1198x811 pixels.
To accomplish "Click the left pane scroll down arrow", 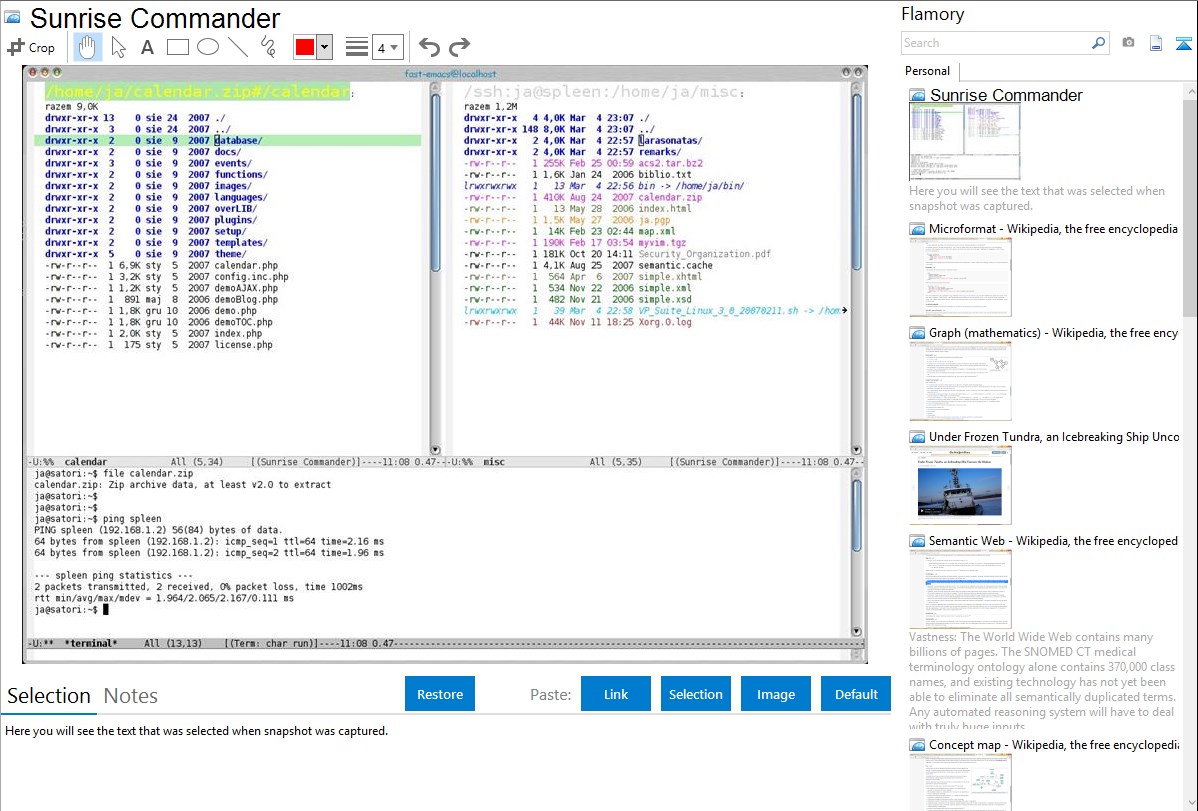I will [435, 450].
